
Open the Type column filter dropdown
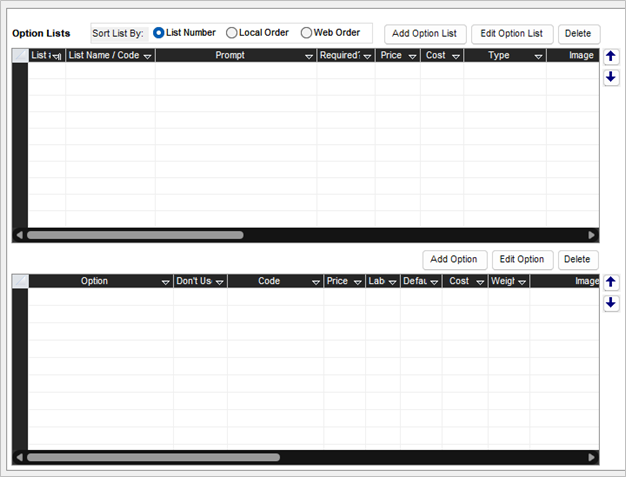538,57
